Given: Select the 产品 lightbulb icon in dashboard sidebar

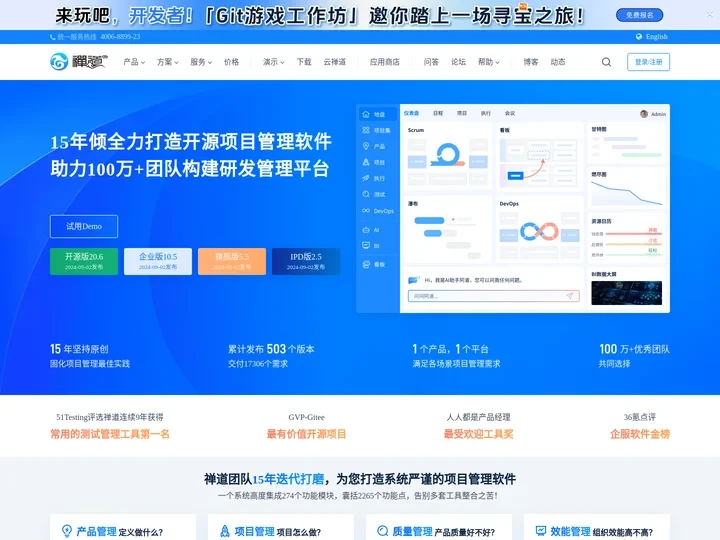Looking at the screenshot, I should click(366, 146).
